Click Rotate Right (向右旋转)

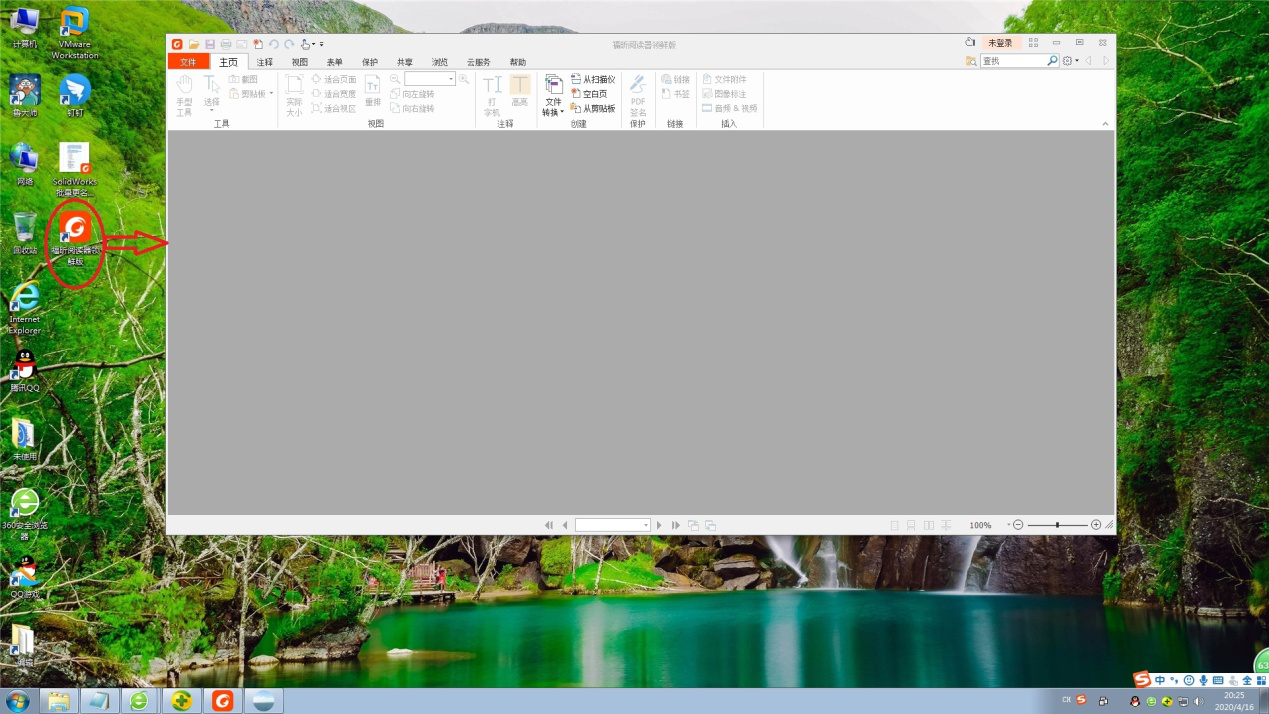coord(412,108)
